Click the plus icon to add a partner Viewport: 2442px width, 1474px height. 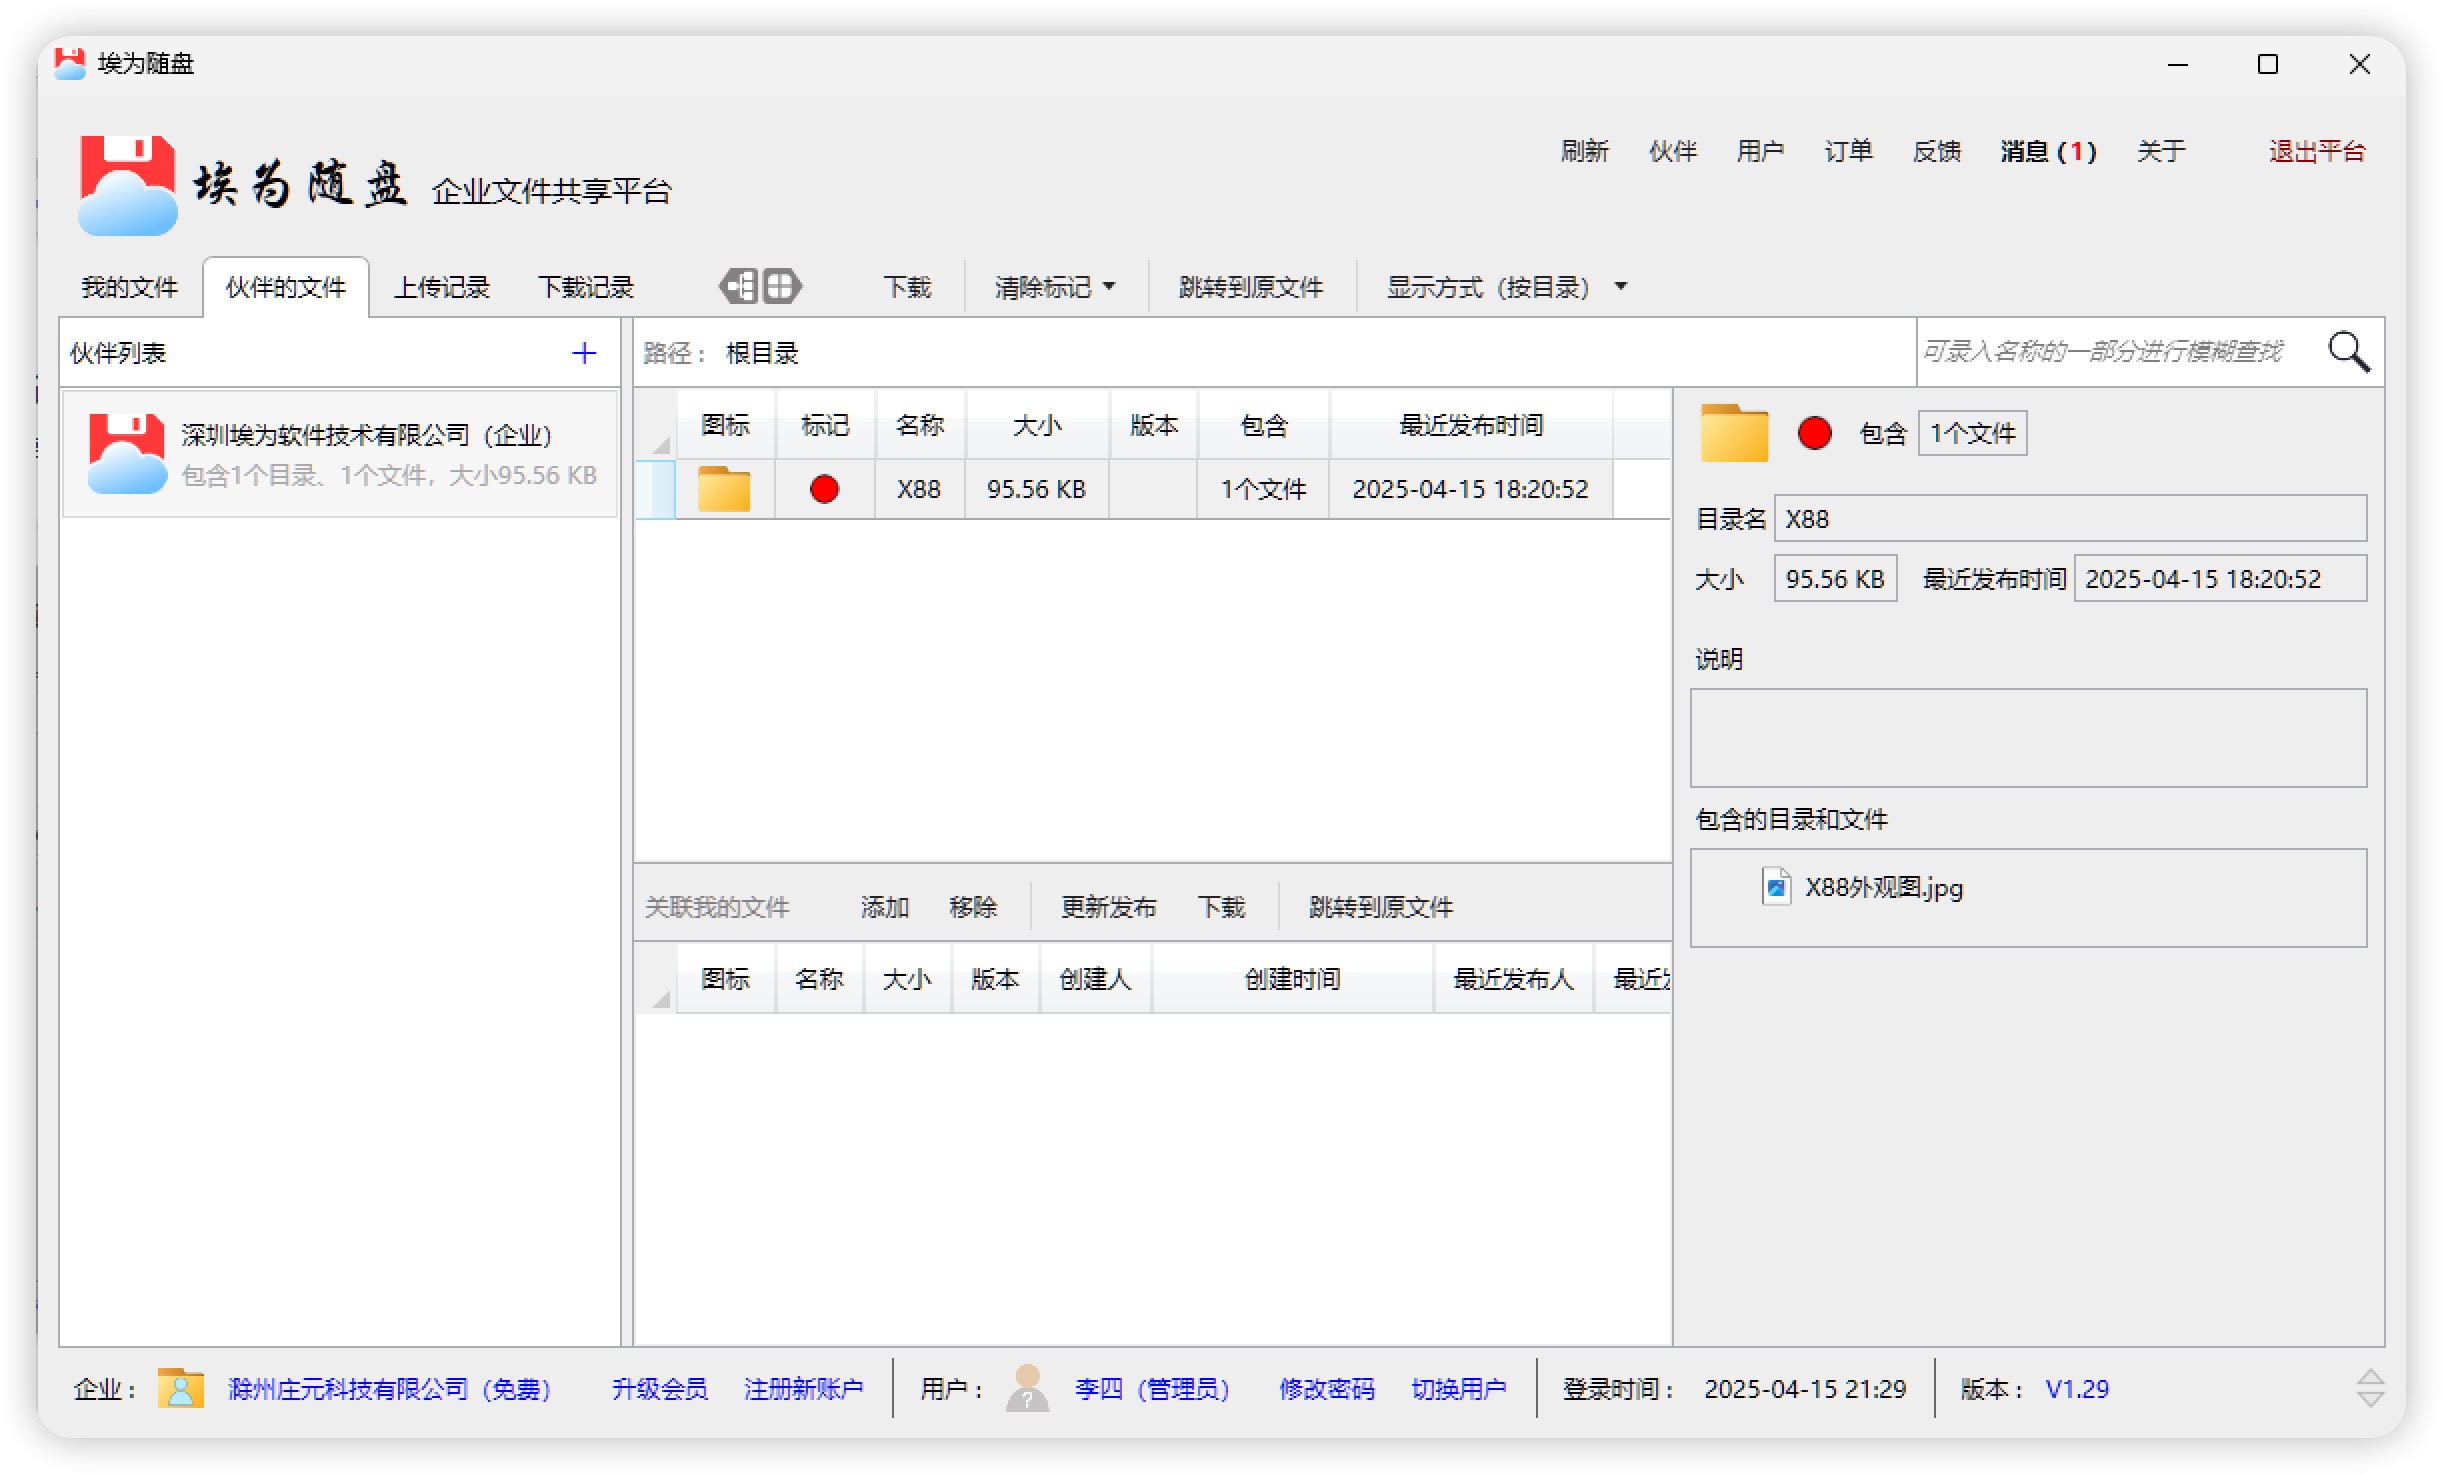point(584,352)
